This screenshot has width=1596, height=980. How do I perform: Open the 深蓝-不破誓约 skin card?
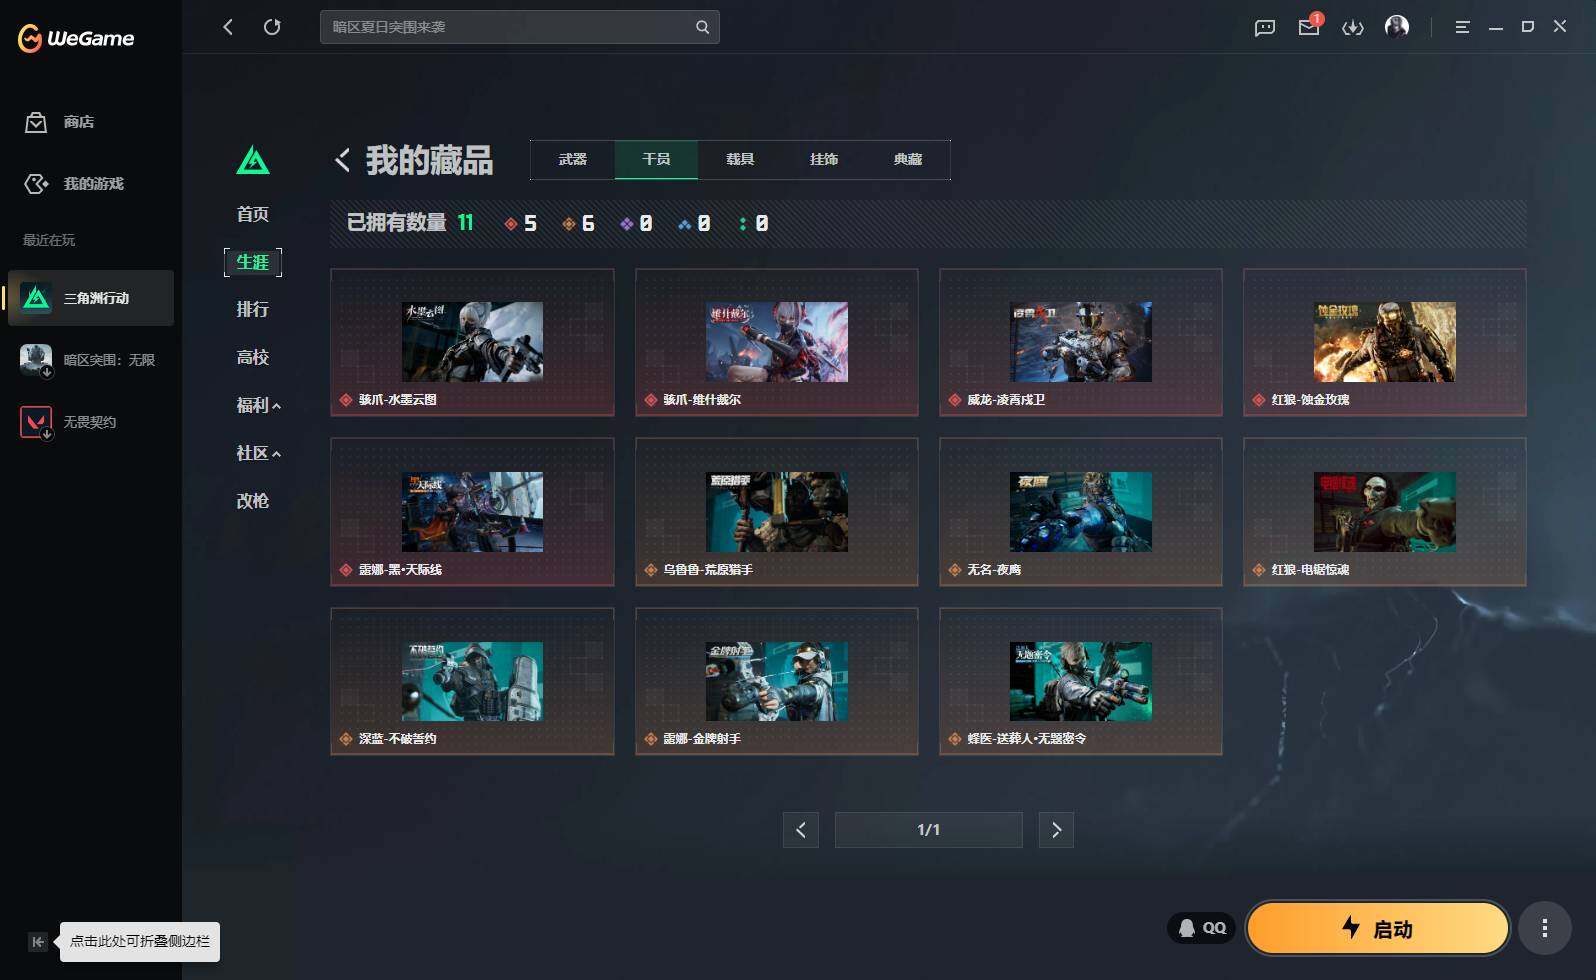coord(472,681)
